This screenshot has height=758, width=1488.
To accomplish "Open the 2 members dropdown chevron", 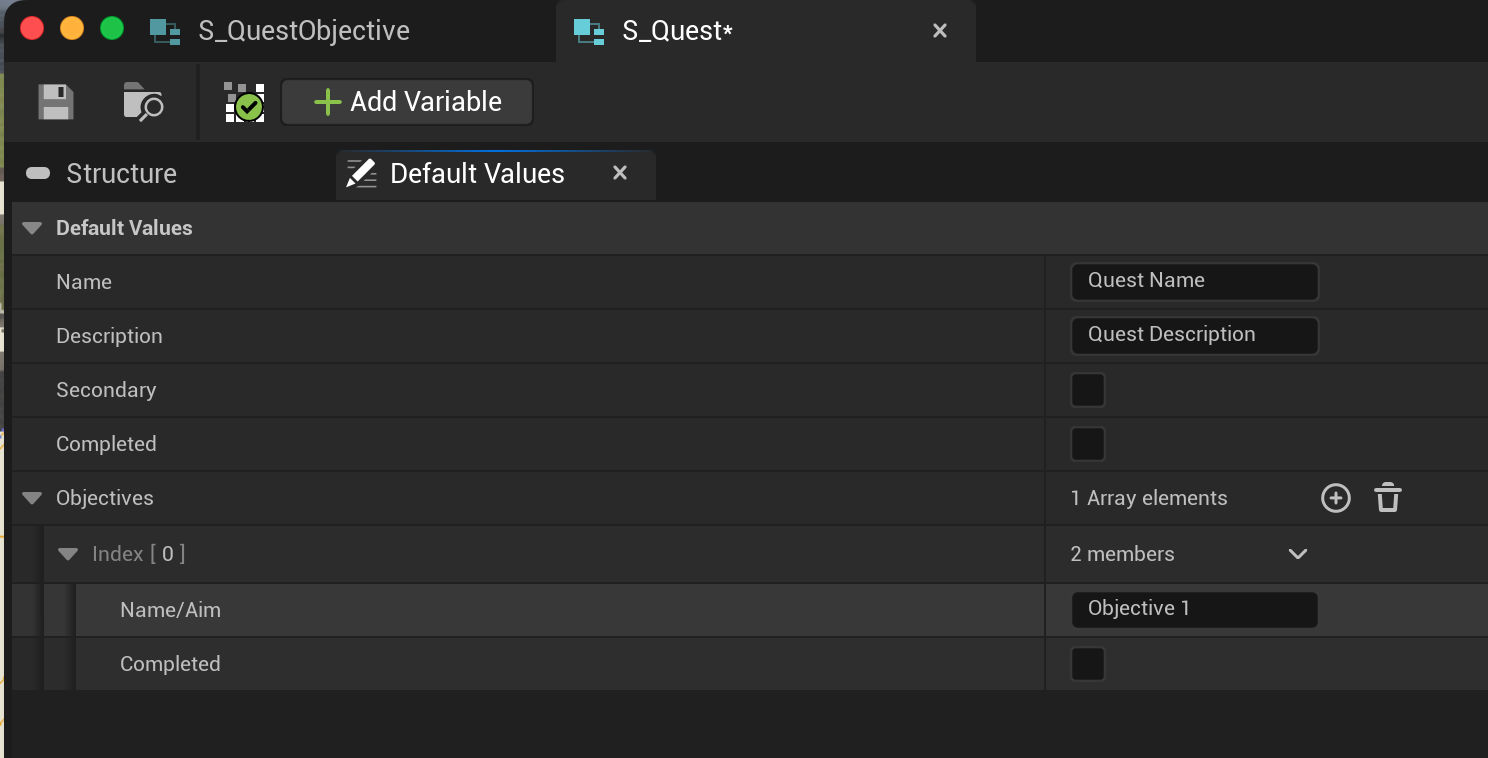I will (x=1298, y=554).
